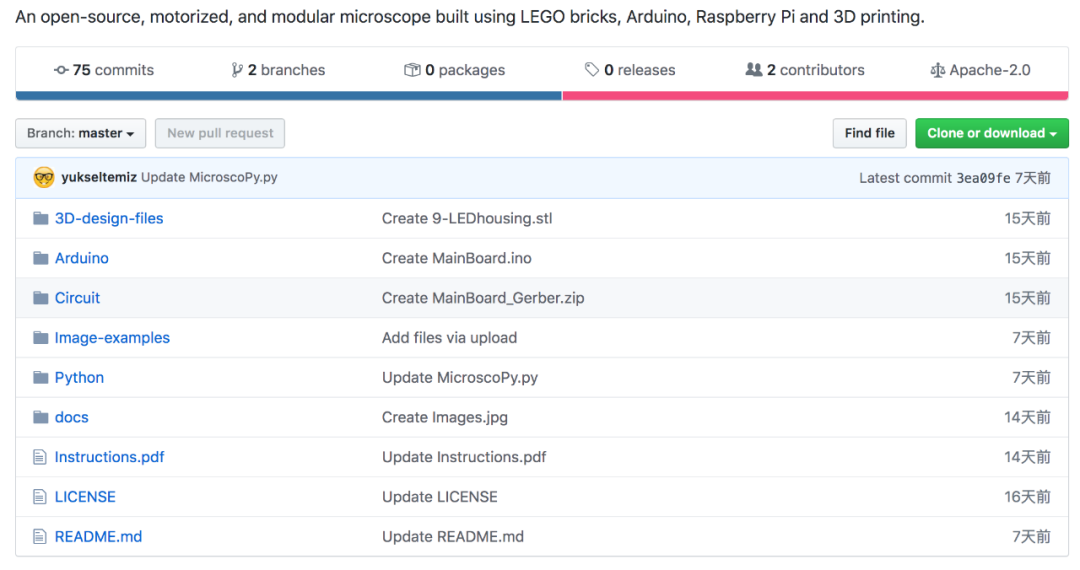Viewport: 1080px width, 570px height.
Task: Click the latest commit hash 3ea09fe
Action: point(983,178)
